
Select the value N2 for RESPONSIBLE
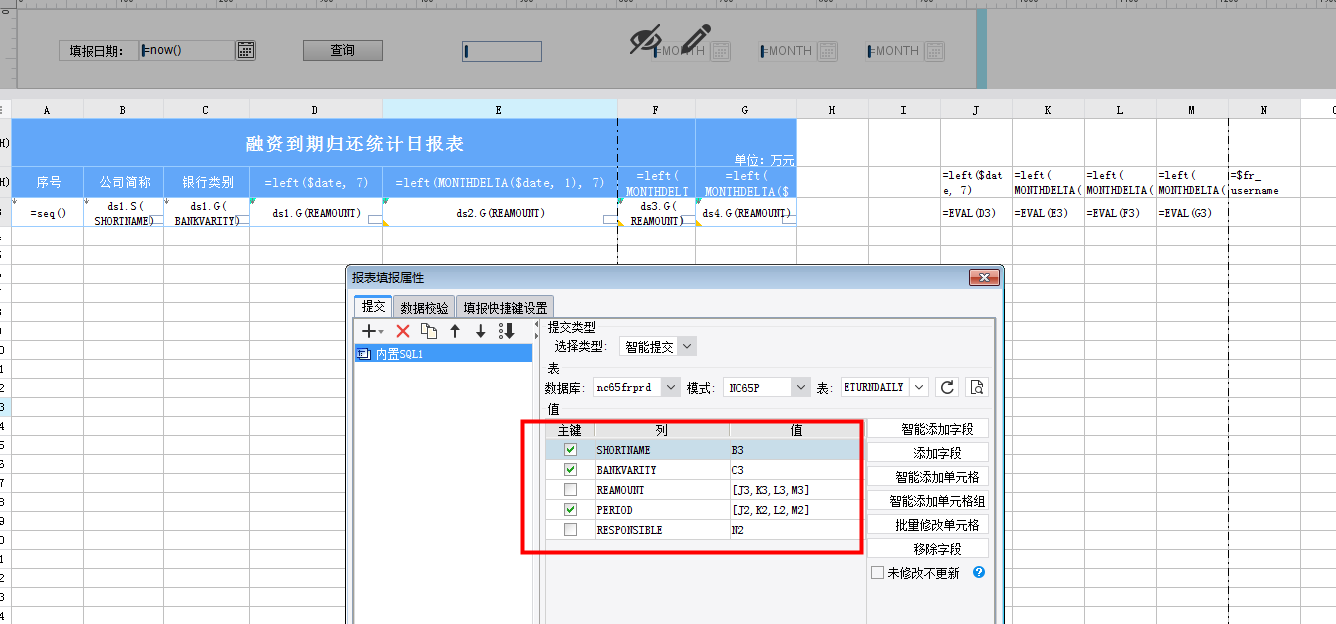[x=794, y=530]
